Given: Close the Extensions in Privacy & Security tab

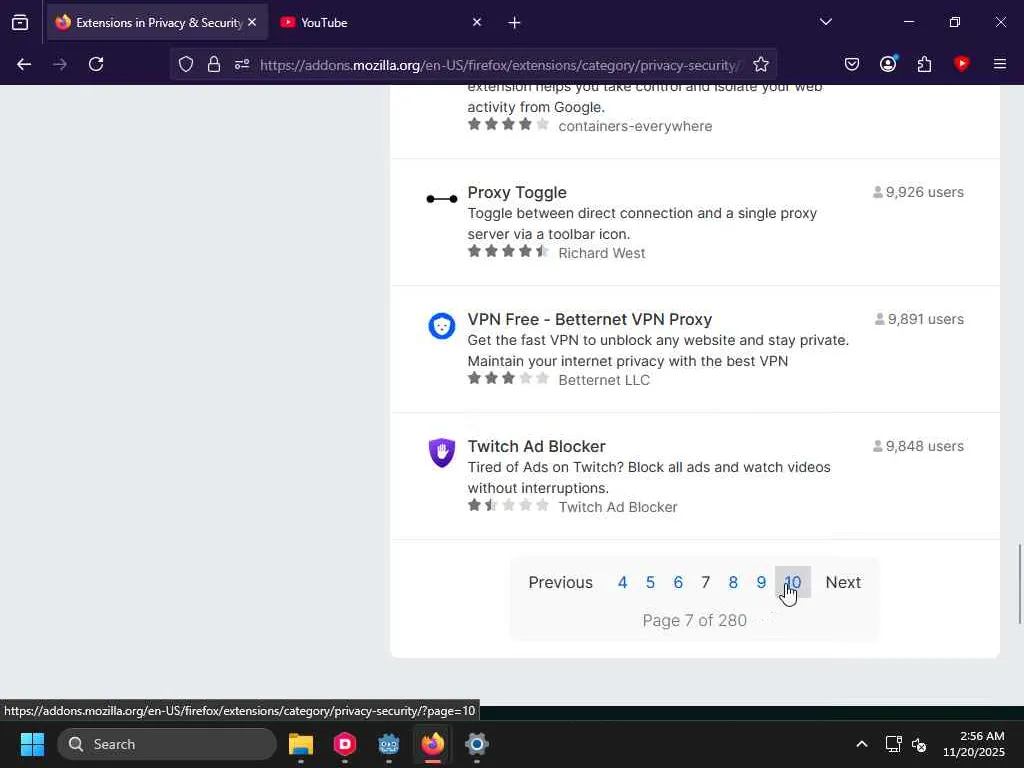Looking at the screenshot, I should tap(252, 22).
